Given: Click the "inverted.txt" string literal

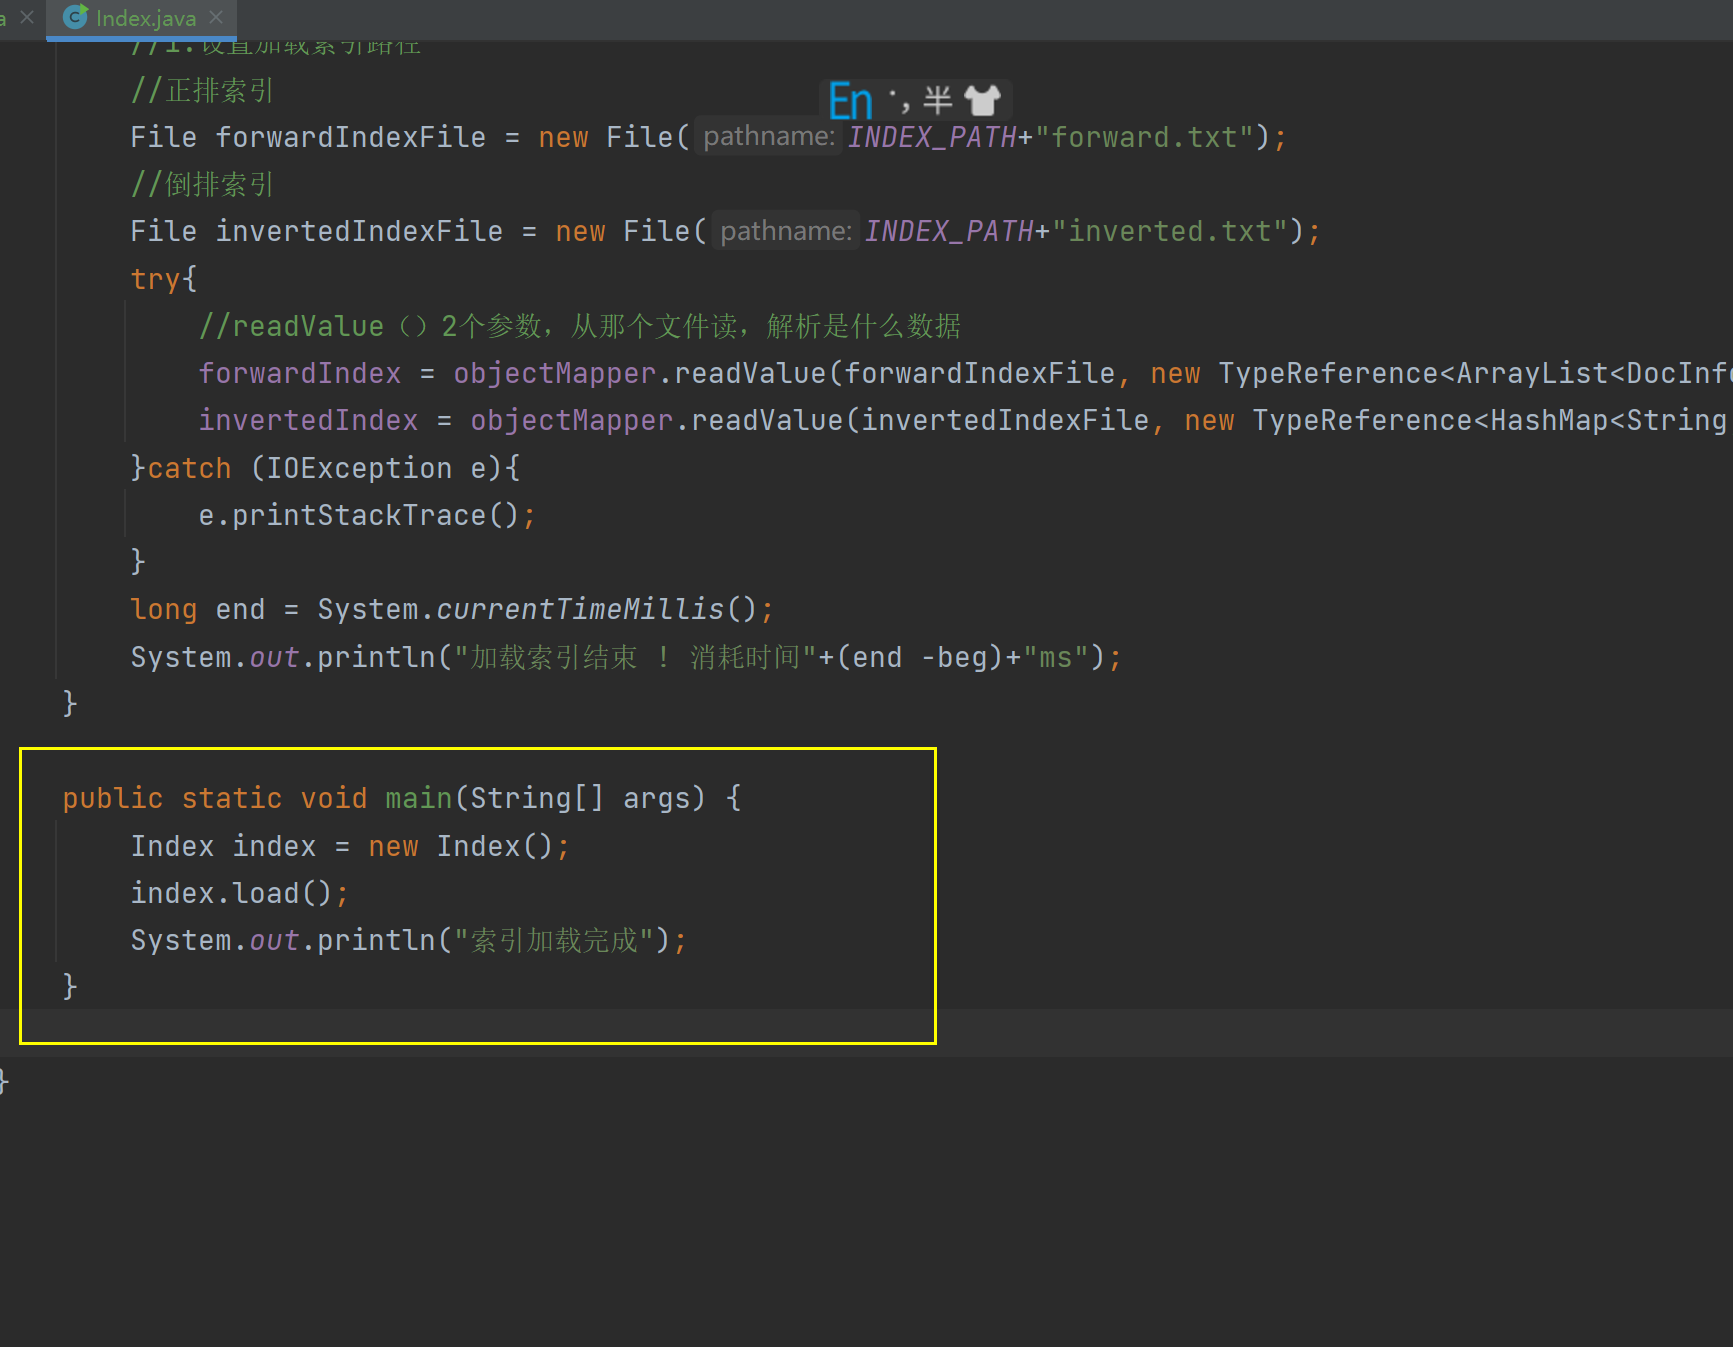Looking at the screenshot, I should coord(1170,231).
